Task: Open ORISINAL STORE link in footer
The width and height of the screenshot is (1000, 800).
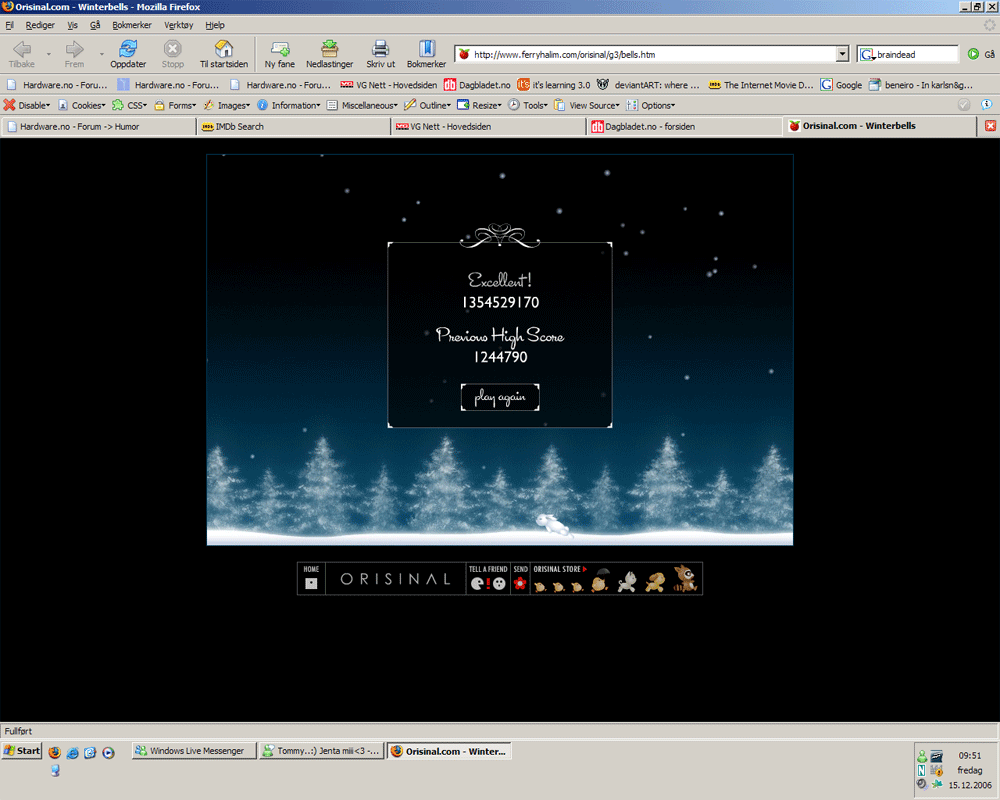Action: [559, 569]
